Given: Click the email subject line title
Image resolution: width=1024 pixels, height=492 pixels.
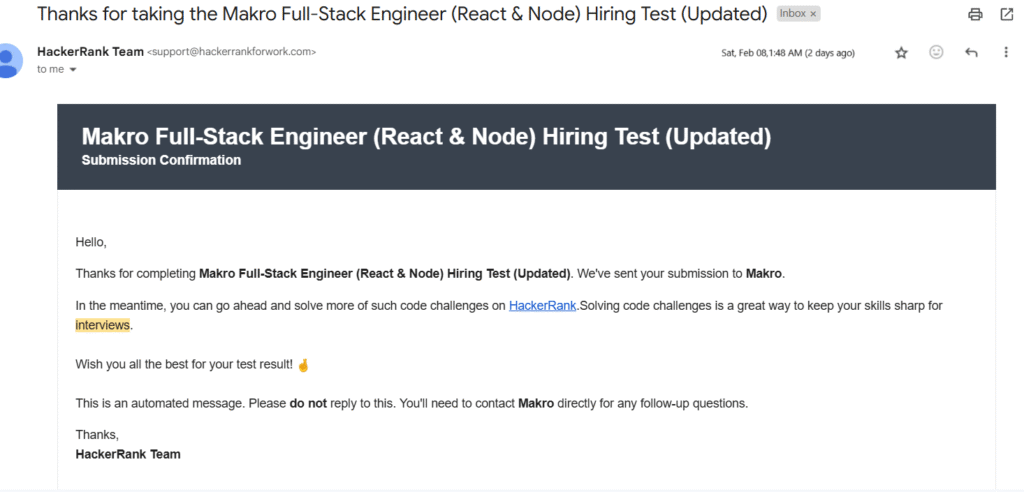Looking at the screenshot, I should 402,14.
